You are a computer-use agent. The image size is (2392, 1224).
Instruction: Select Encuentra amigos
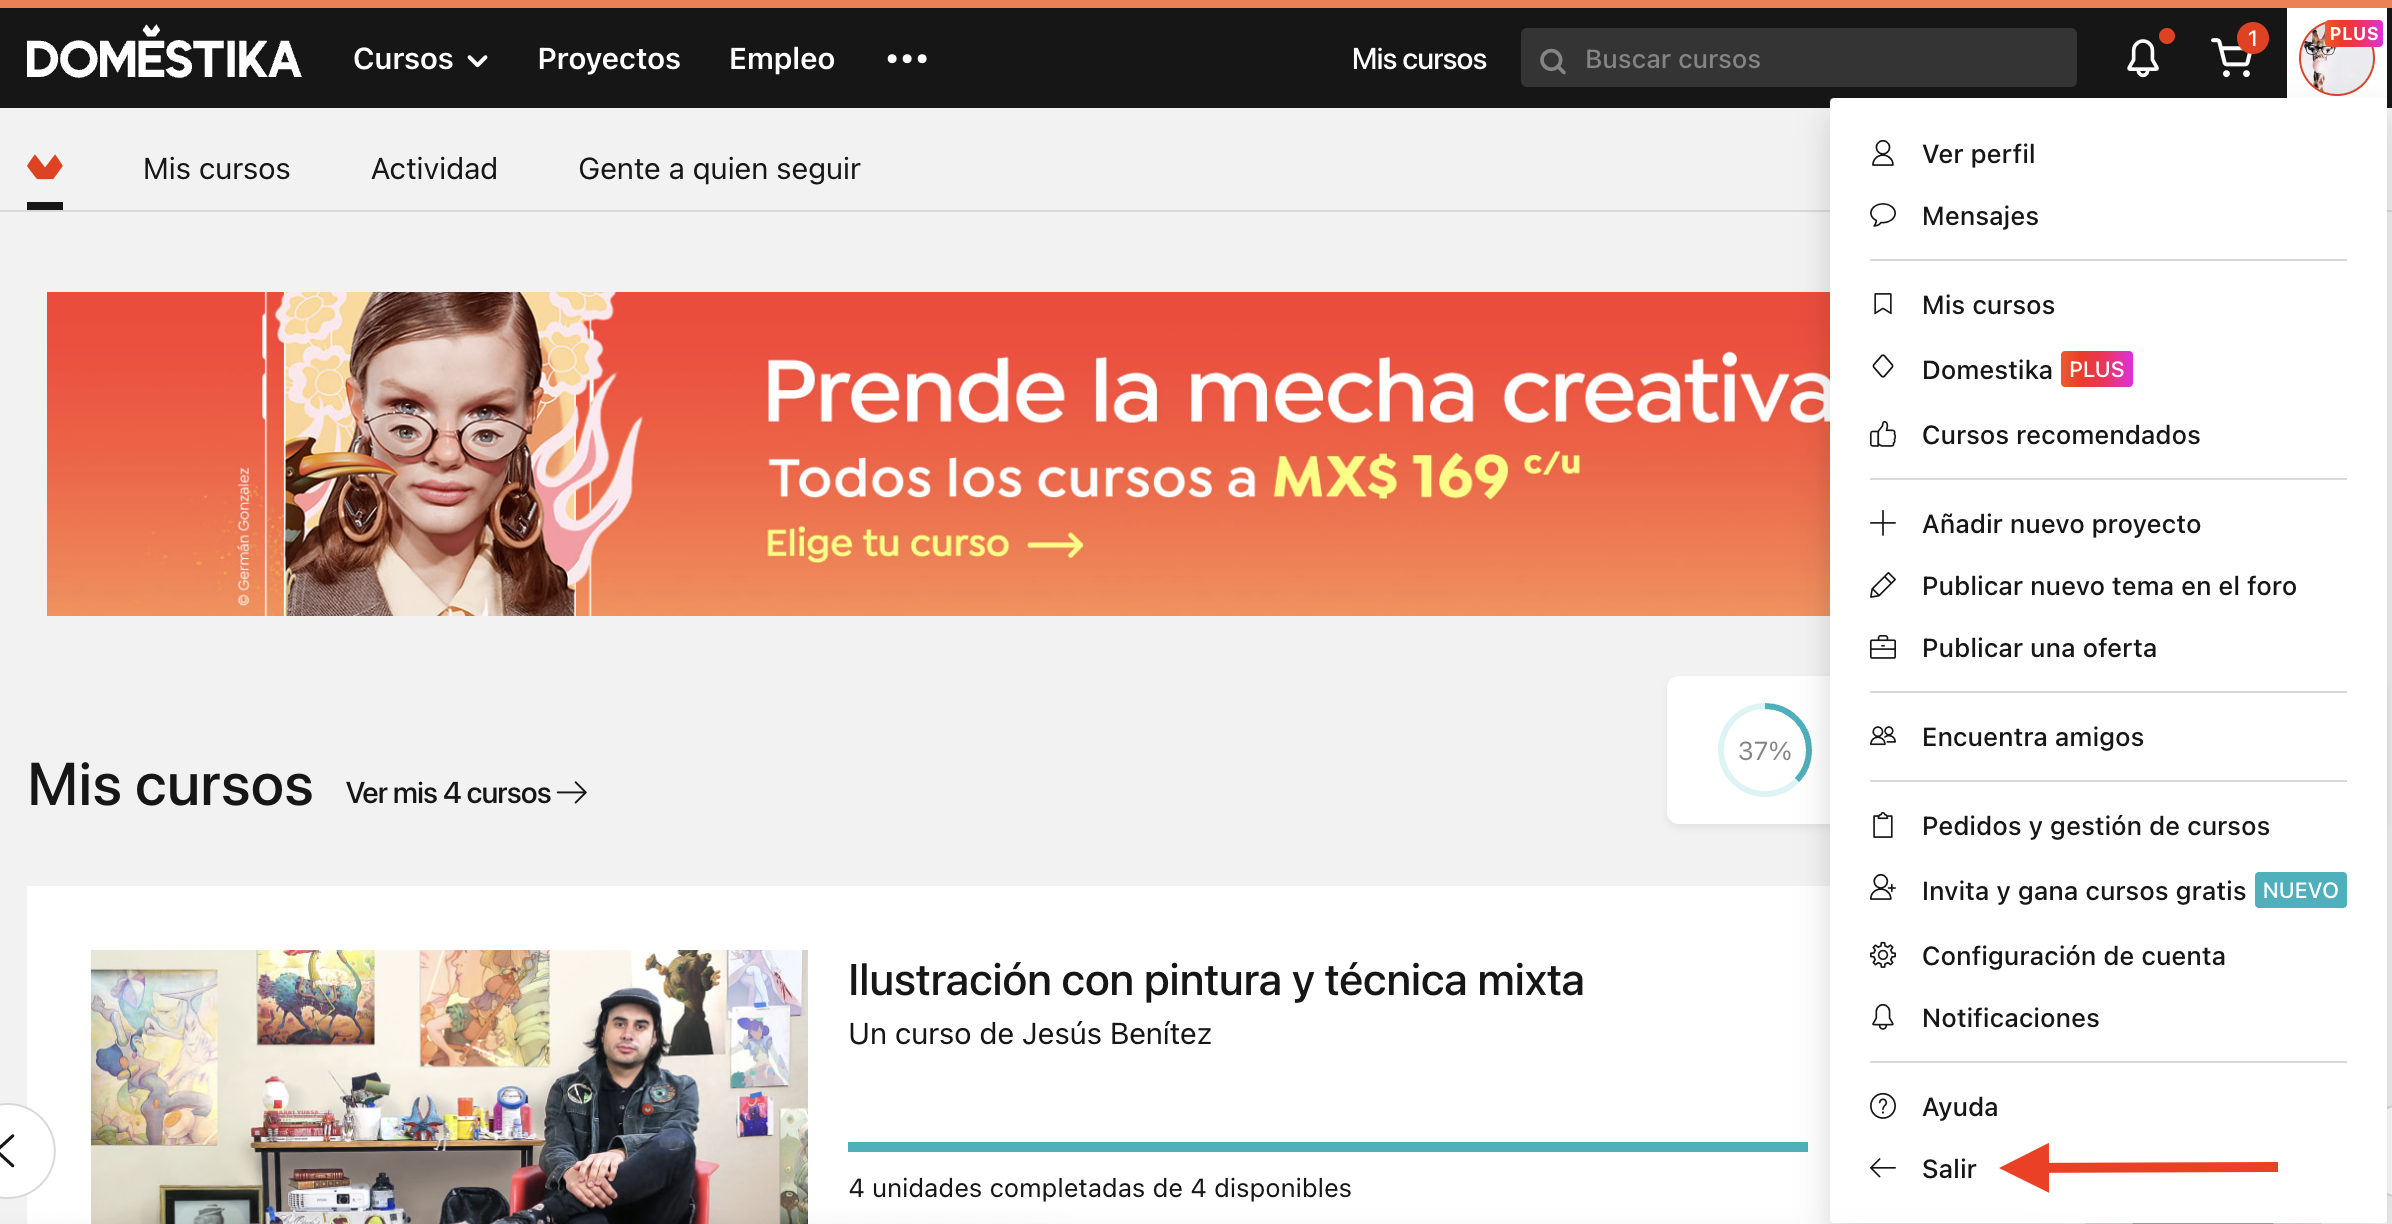coord(2033,737)
